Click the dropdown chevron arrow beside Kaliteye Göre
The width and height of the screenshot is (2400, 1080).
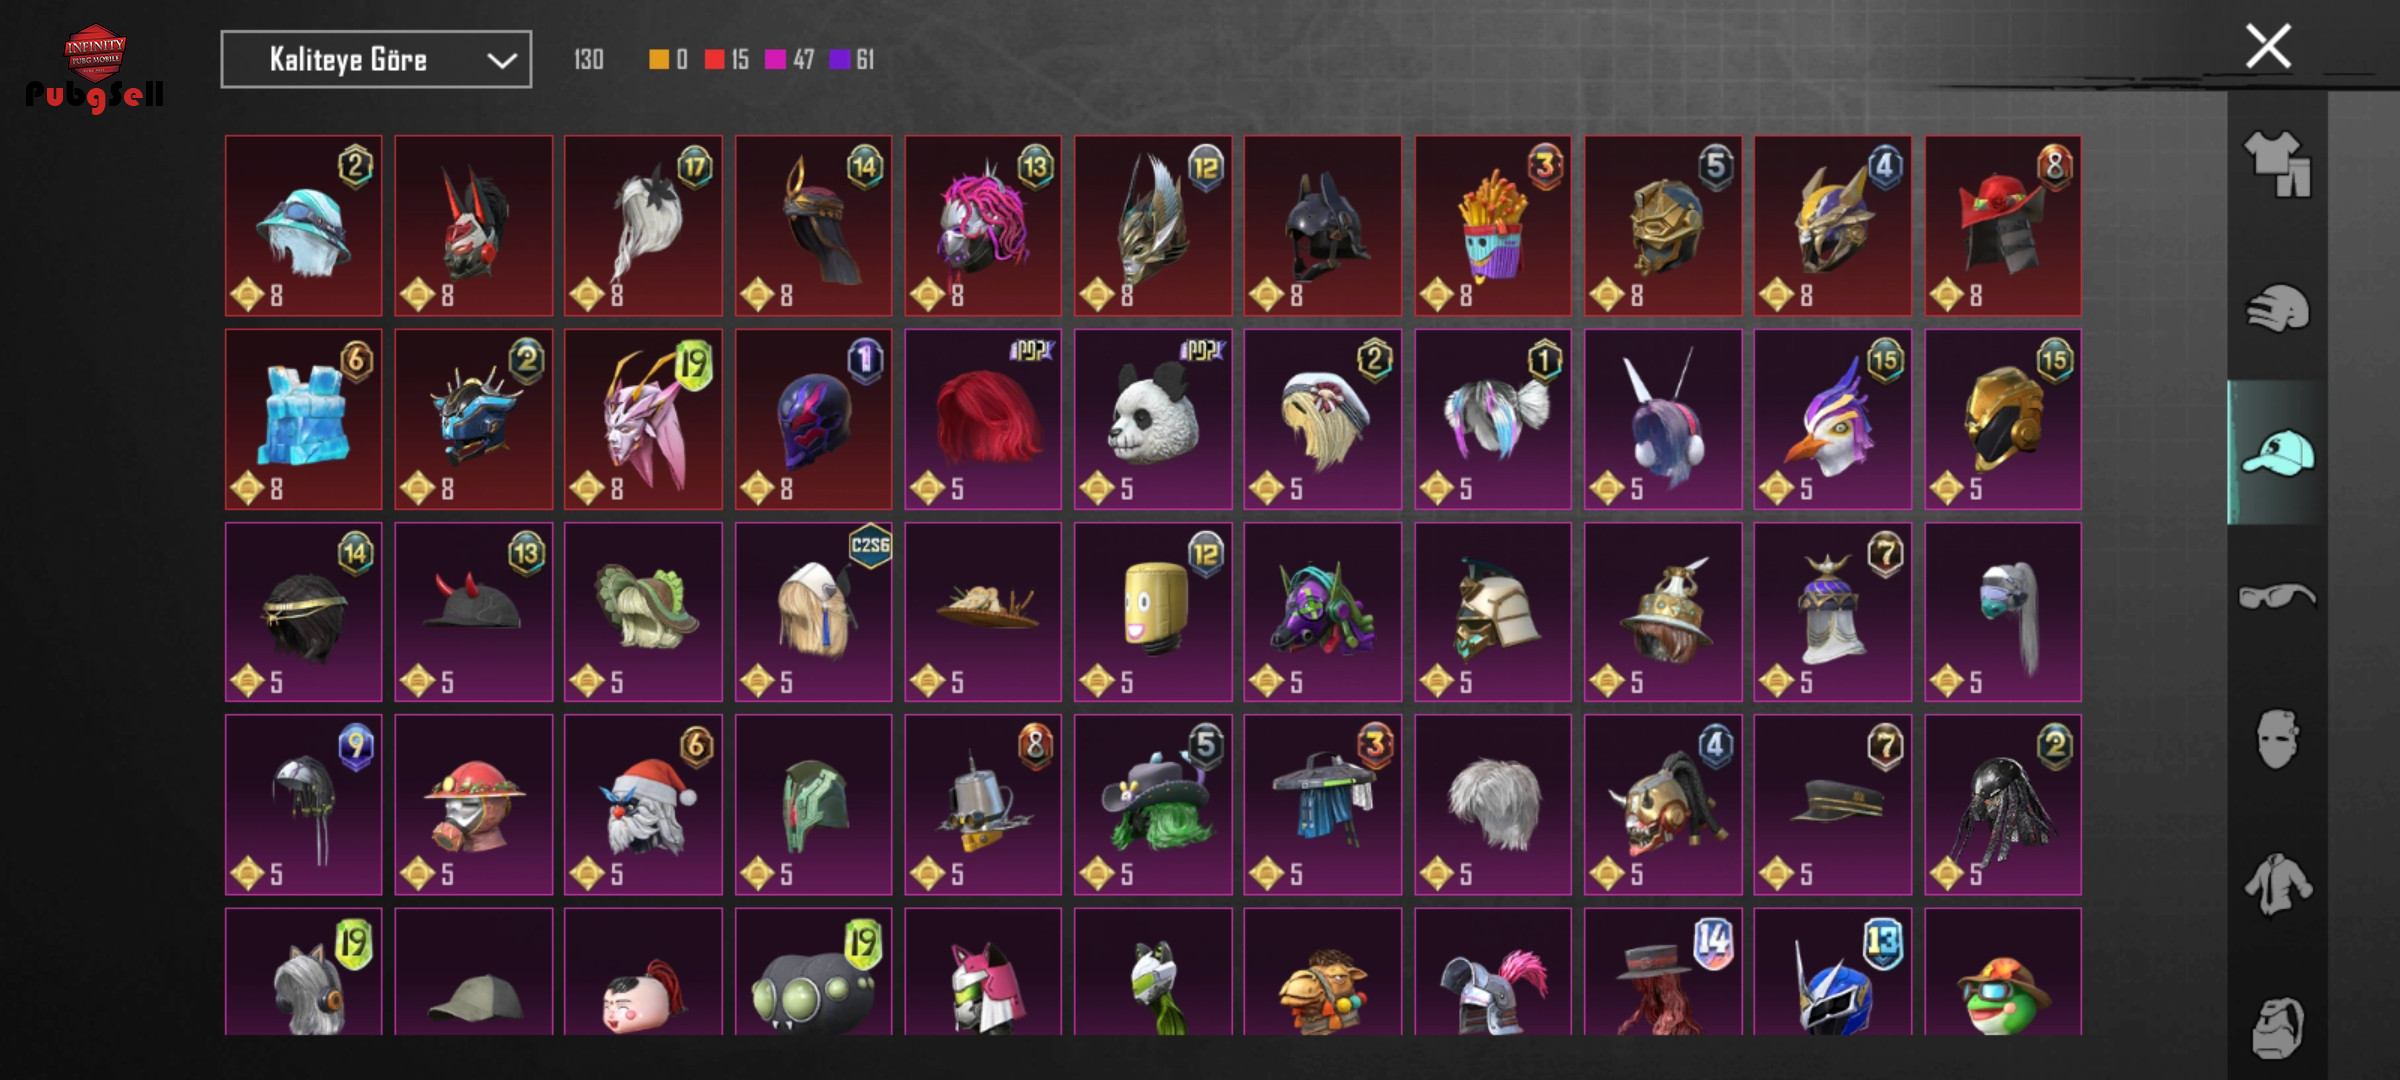pos(501,61)
